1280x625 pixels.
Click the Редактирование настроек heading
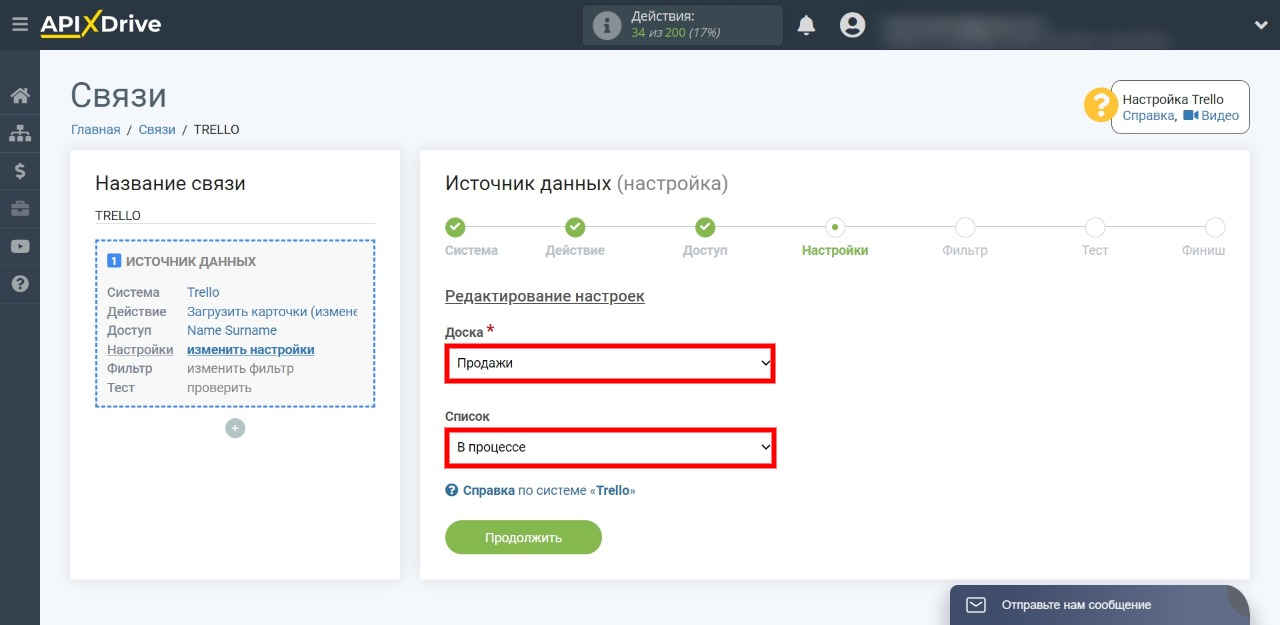pyautogui.click(x=545, y=297)
